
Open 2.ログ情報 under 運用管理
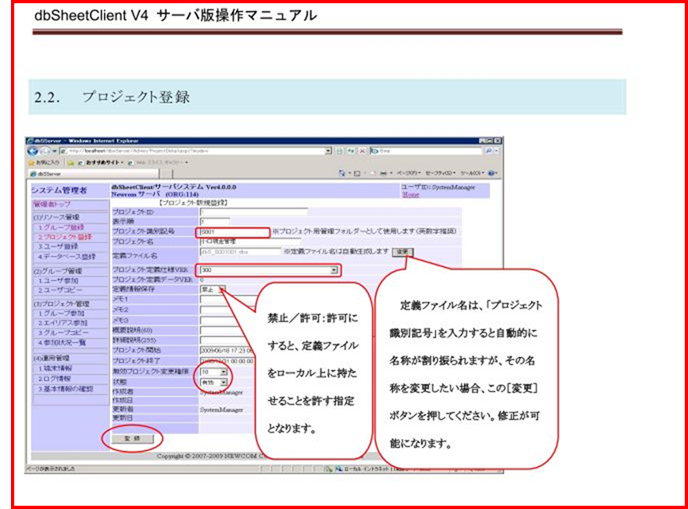[x=54, y=379]
